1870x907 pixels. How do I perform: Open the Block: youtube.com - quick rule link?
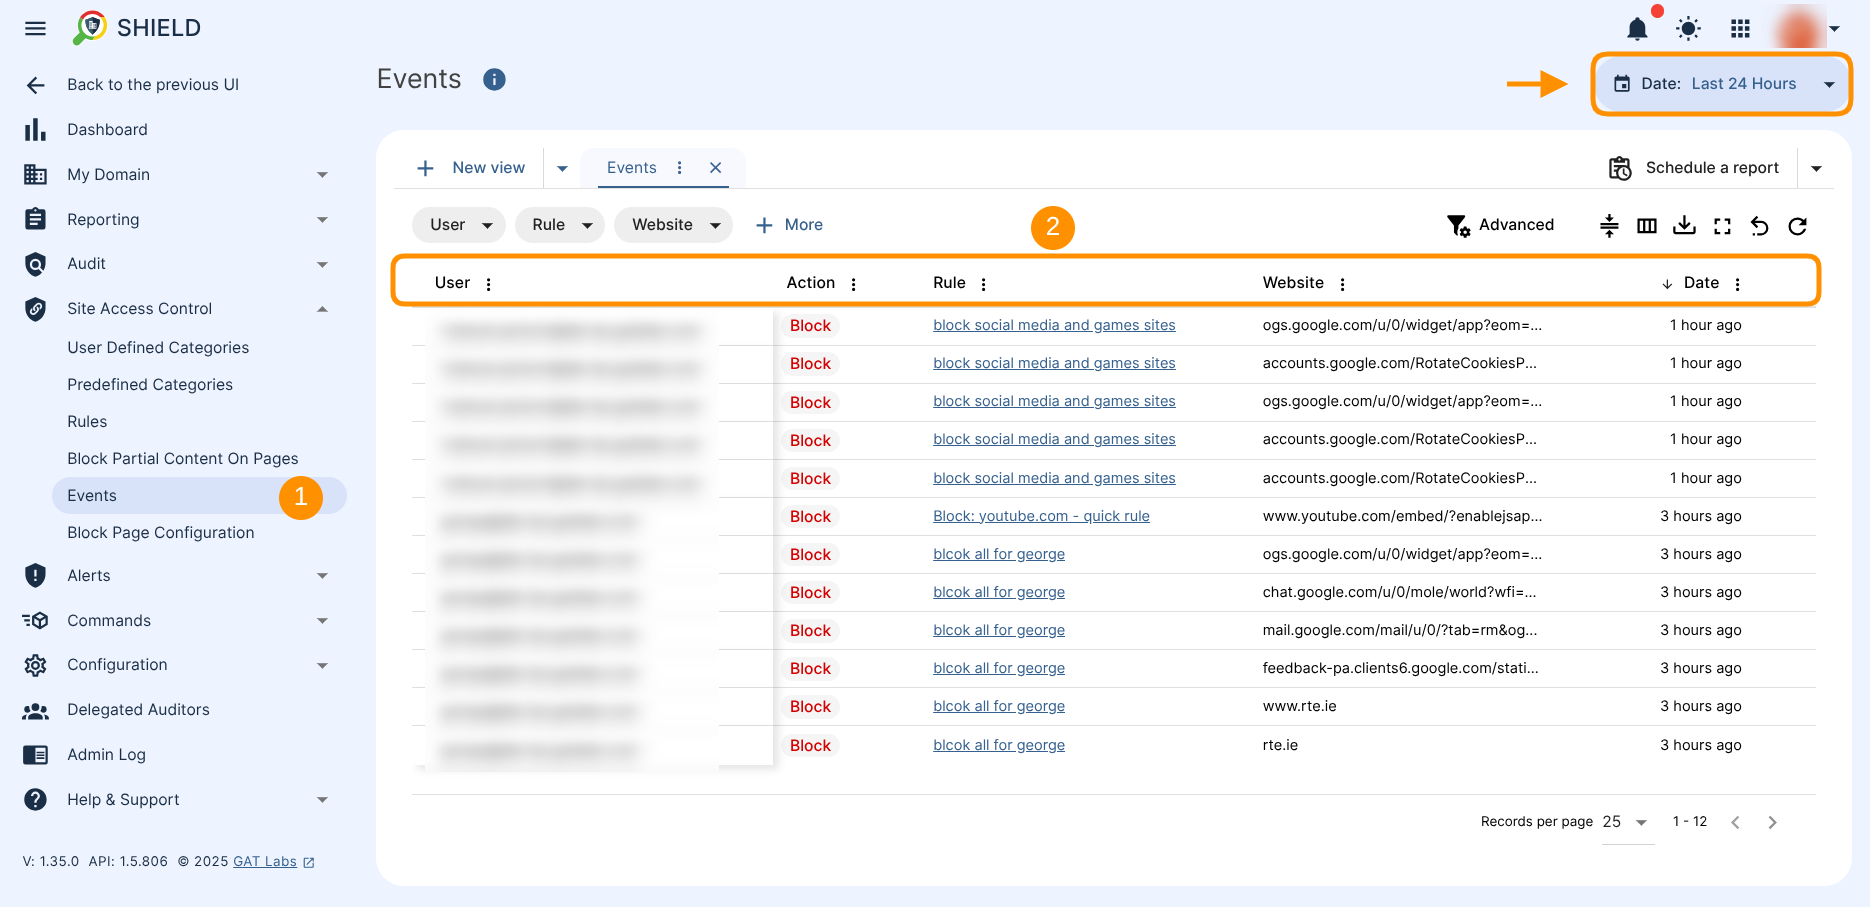(1041, 516)
